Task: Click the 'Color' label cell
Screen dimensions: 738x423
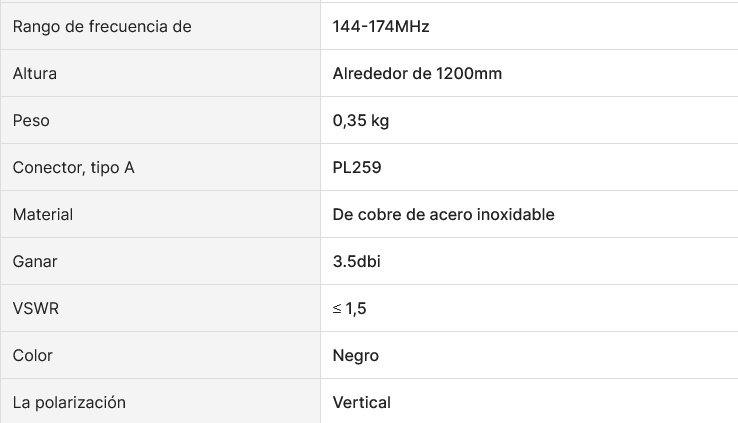Action: tap(33, 355)
